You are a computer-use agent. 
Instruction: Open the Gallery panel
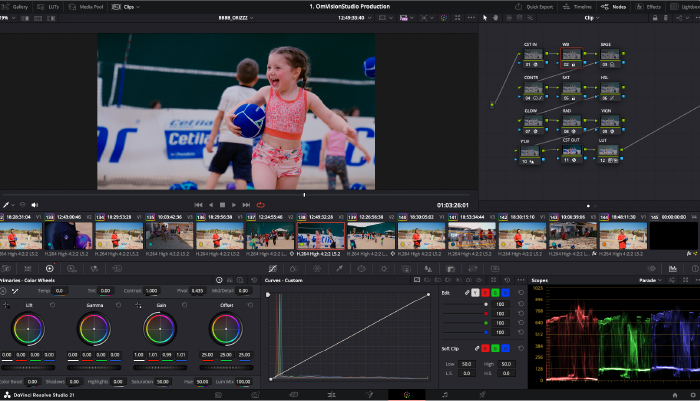pyautogui.click(x=16, y=7)
